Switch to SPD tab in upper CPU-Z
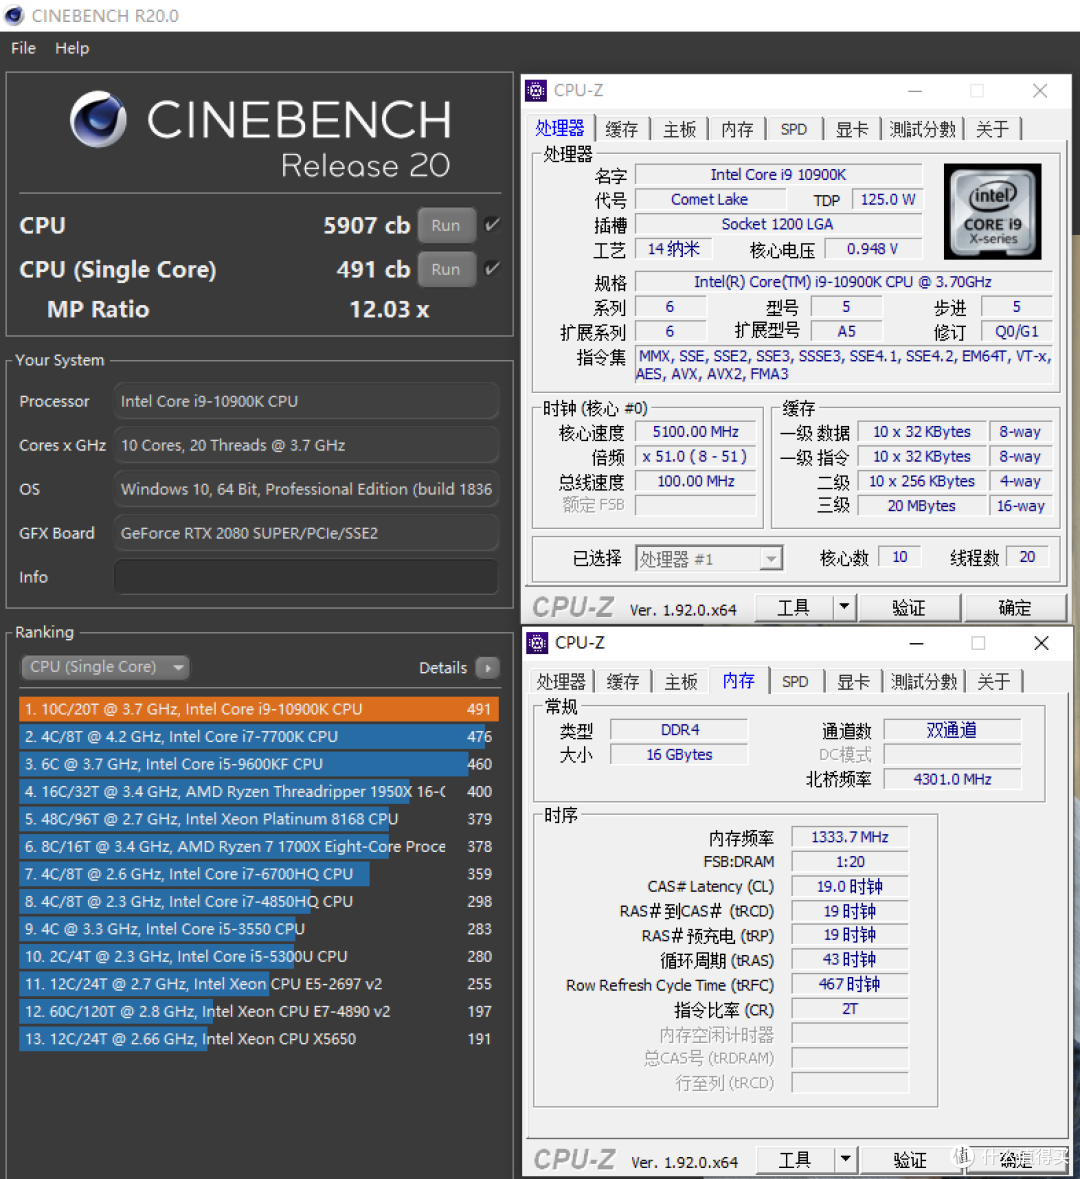The height and width of the screenshot is (1179, 1080). [793, 129]
